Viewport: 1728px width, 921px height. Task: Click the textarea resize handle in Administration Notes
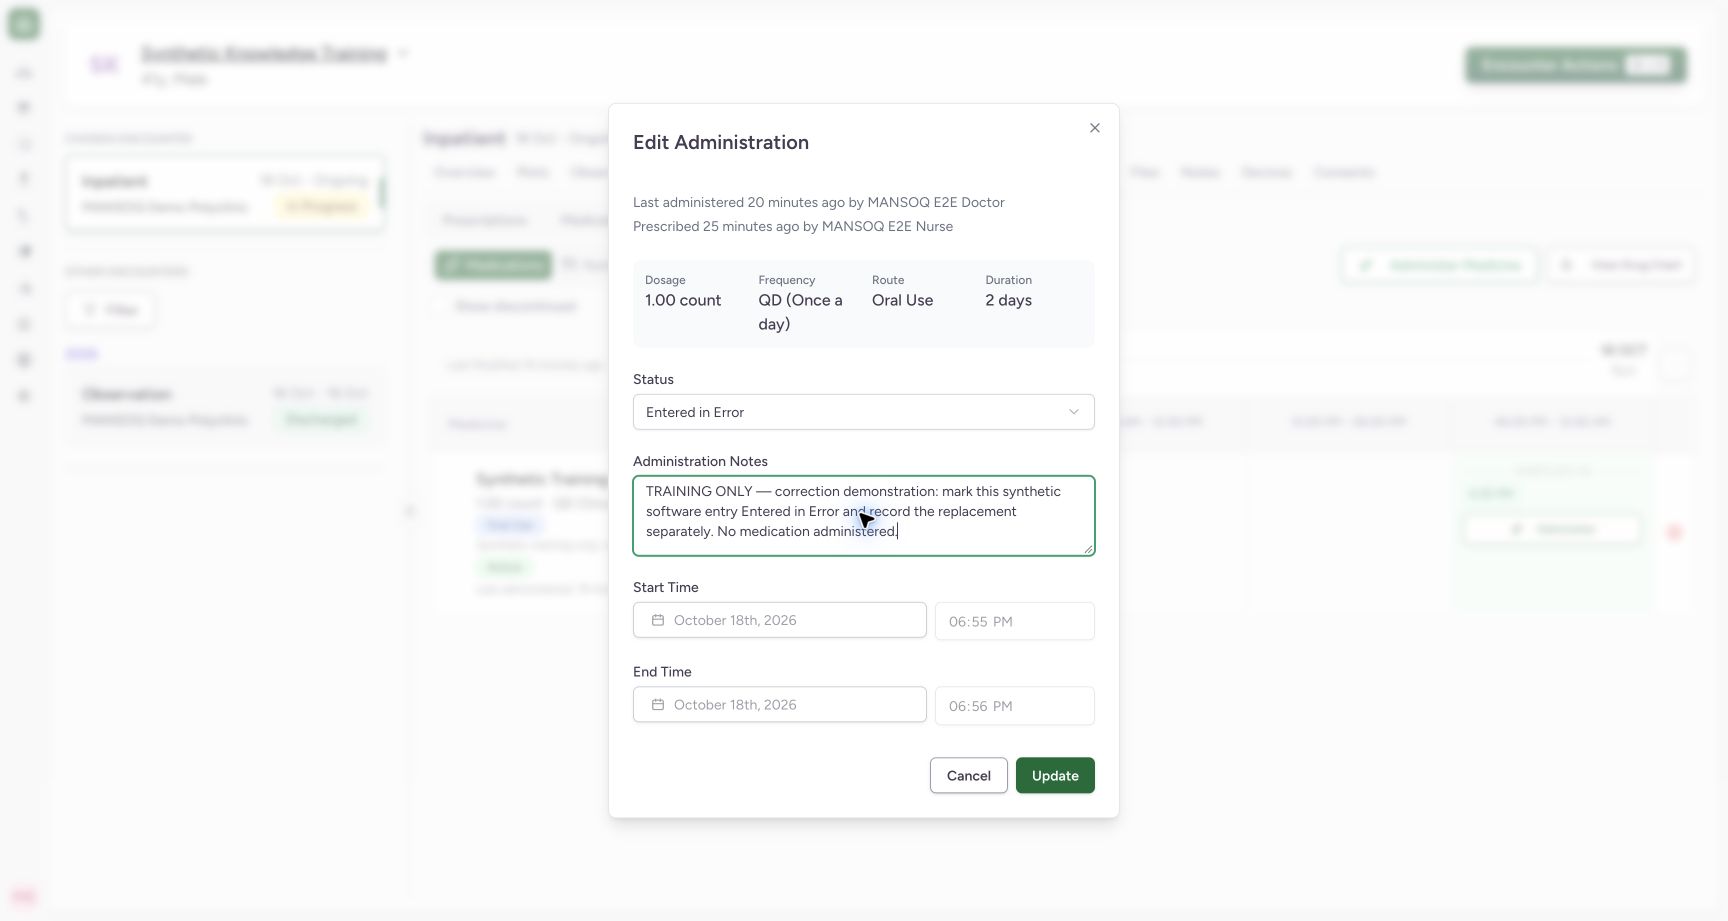point(1088,549)
